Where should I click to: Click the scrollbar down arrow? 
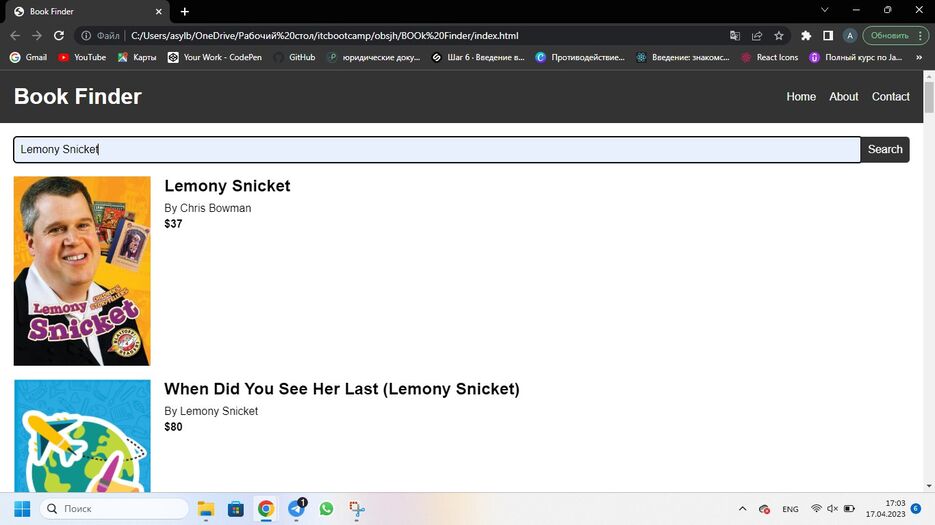pyautogui.click(x=929, y=486)
